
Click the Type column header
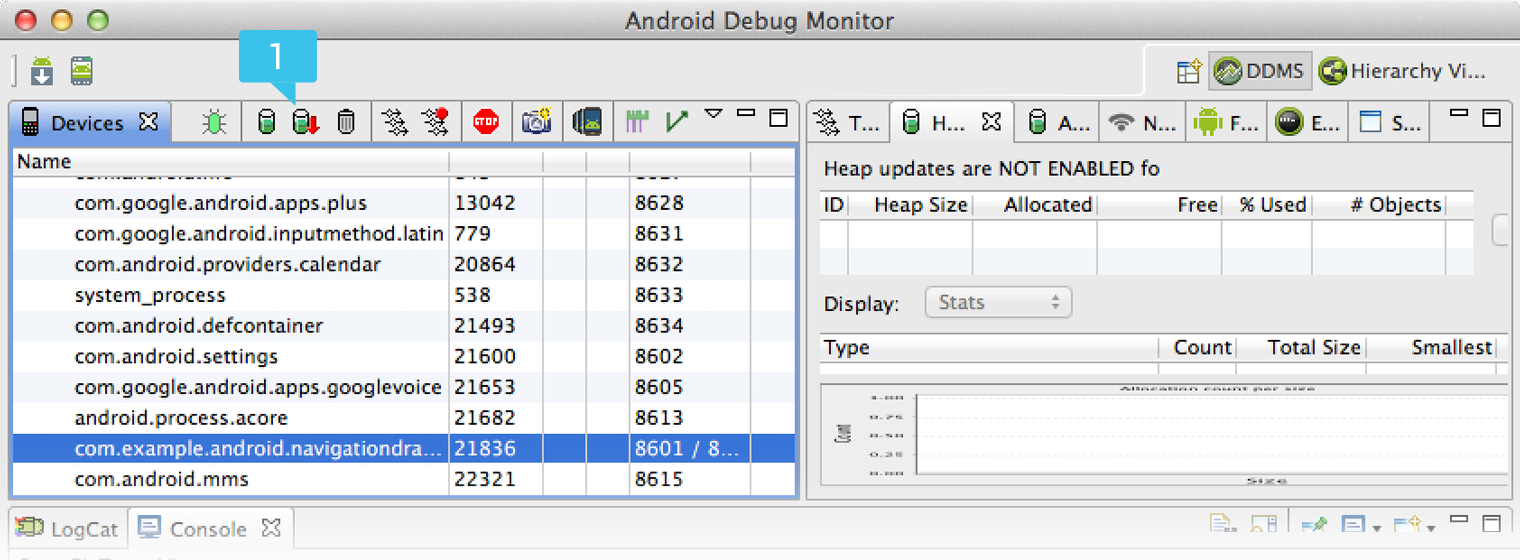[x=989, y=348]
